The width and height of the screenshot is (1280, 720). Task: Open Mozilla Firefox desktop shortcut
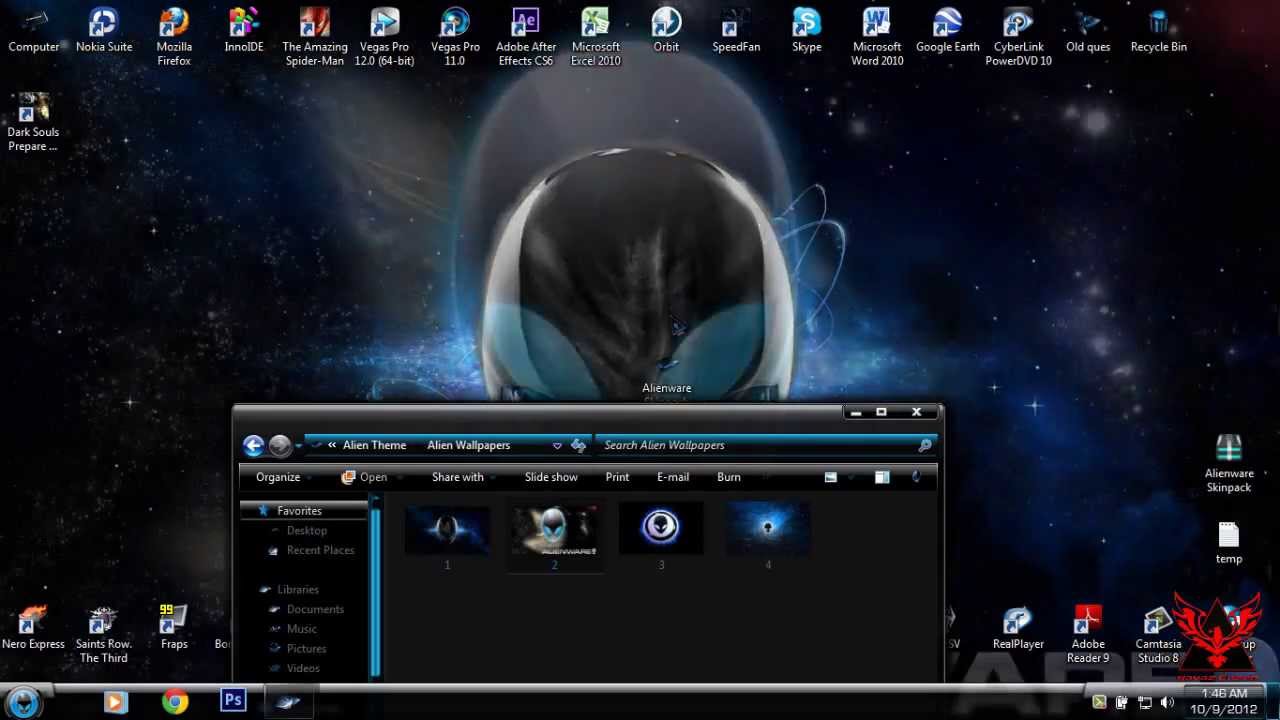tap(174, 37)
